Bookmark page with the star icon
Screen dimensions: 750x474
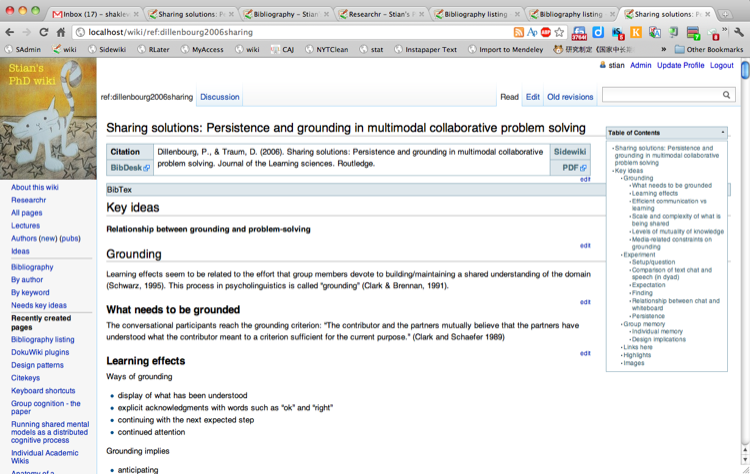[x=559, y=32]
